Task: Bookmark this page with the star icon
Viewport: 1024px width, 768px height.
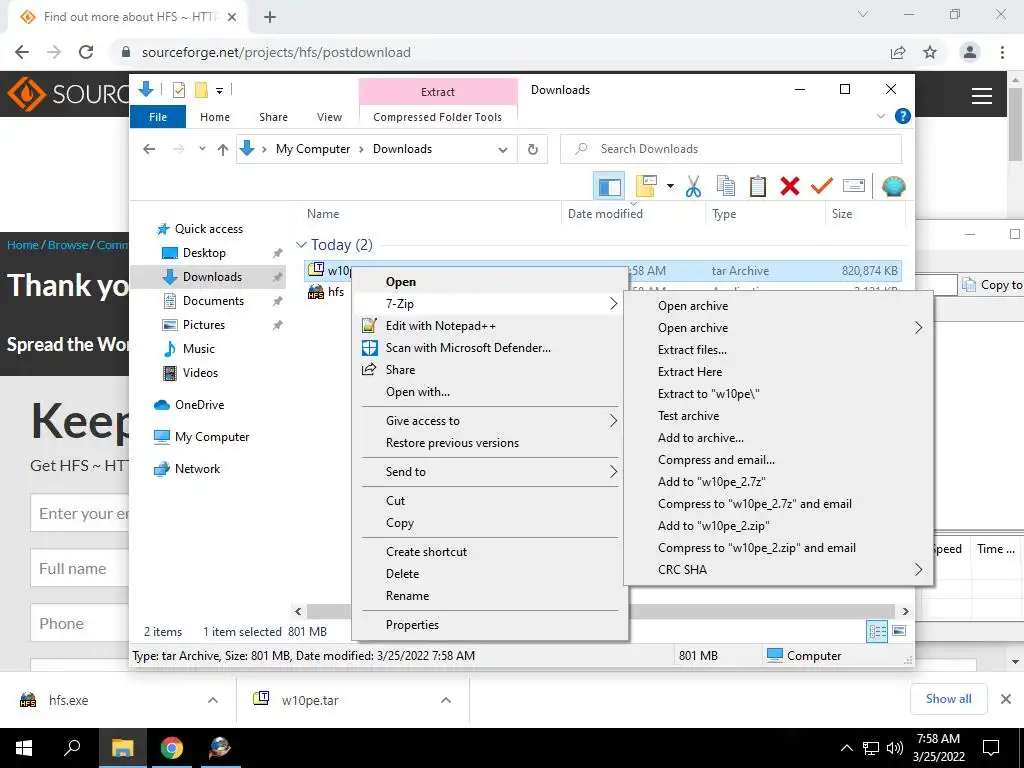Action: click(x=930, y=52)
